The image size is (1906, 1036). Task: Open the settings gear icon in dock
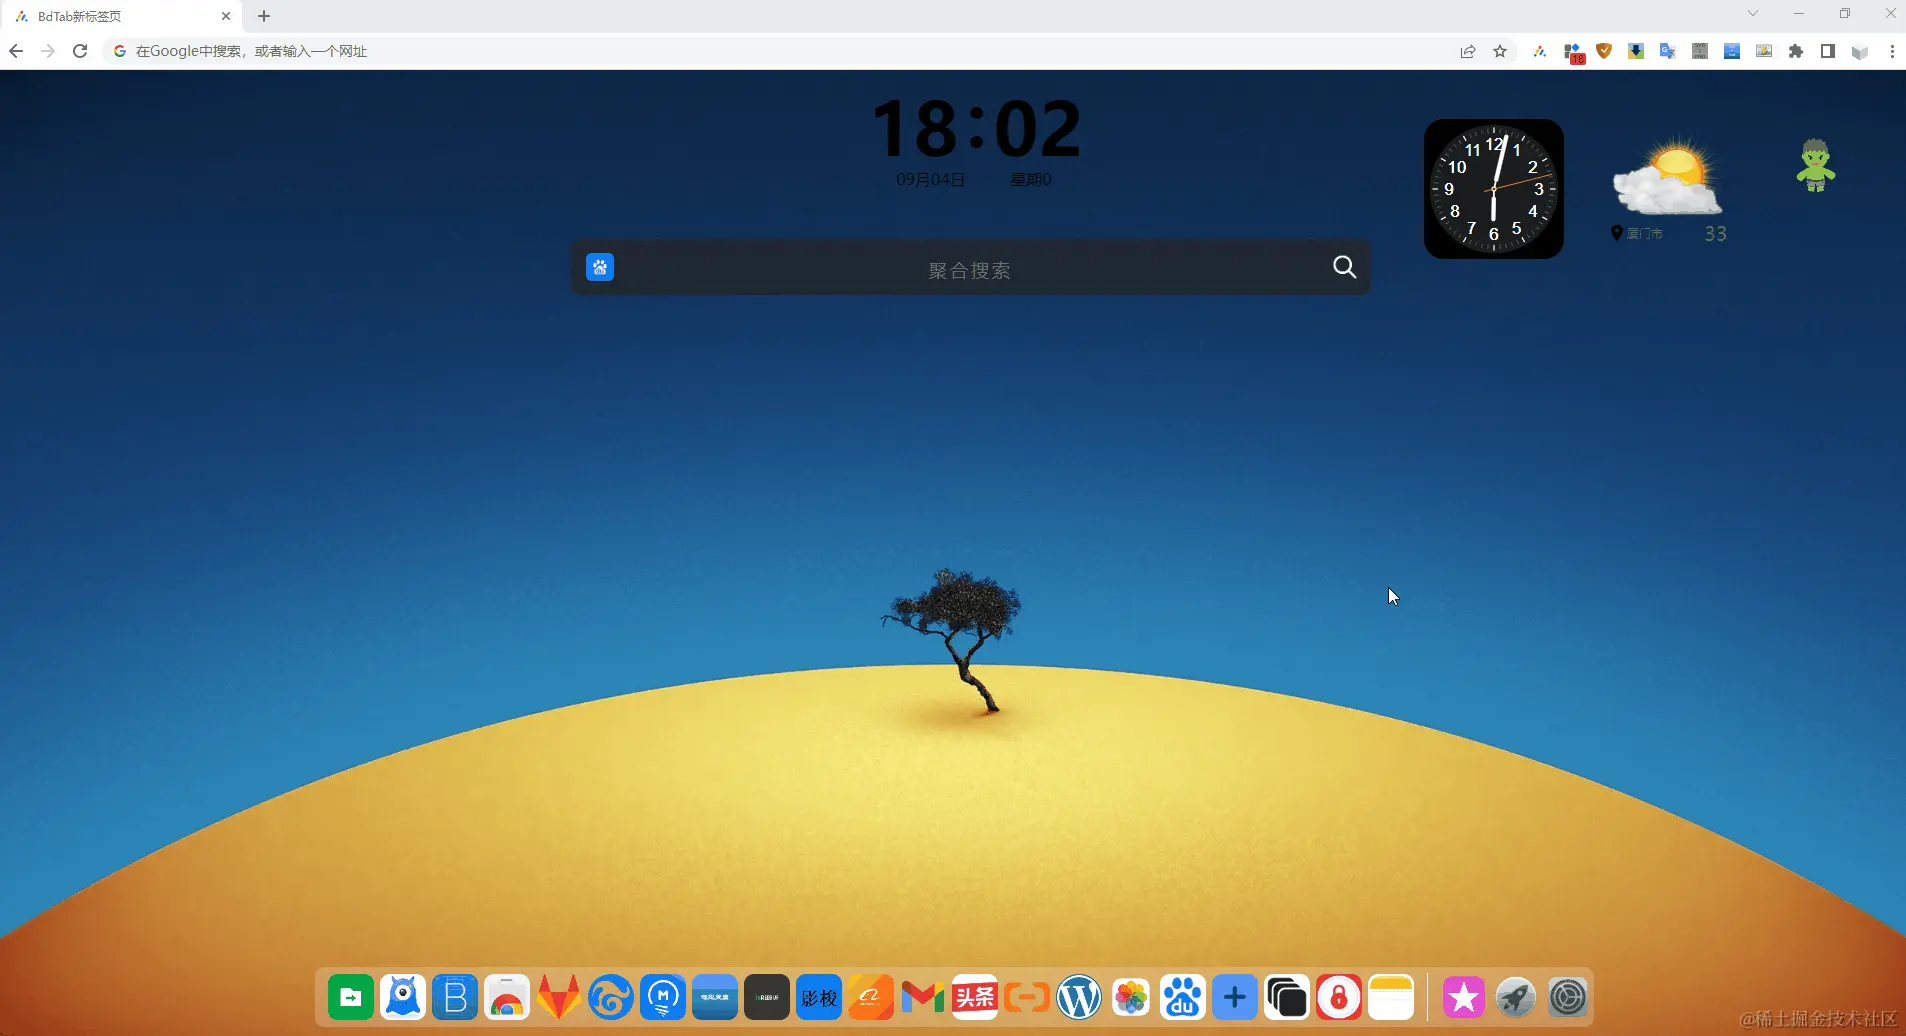click(1568, 997)
